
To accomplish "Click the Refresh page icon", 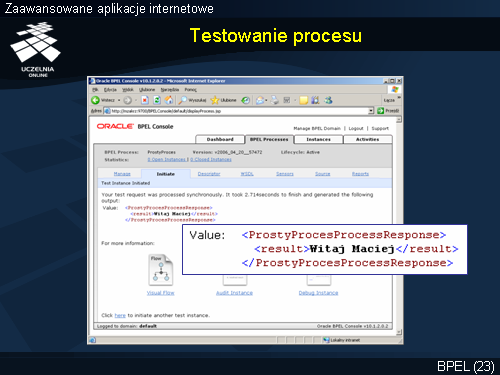I will [x=157, y=100].
